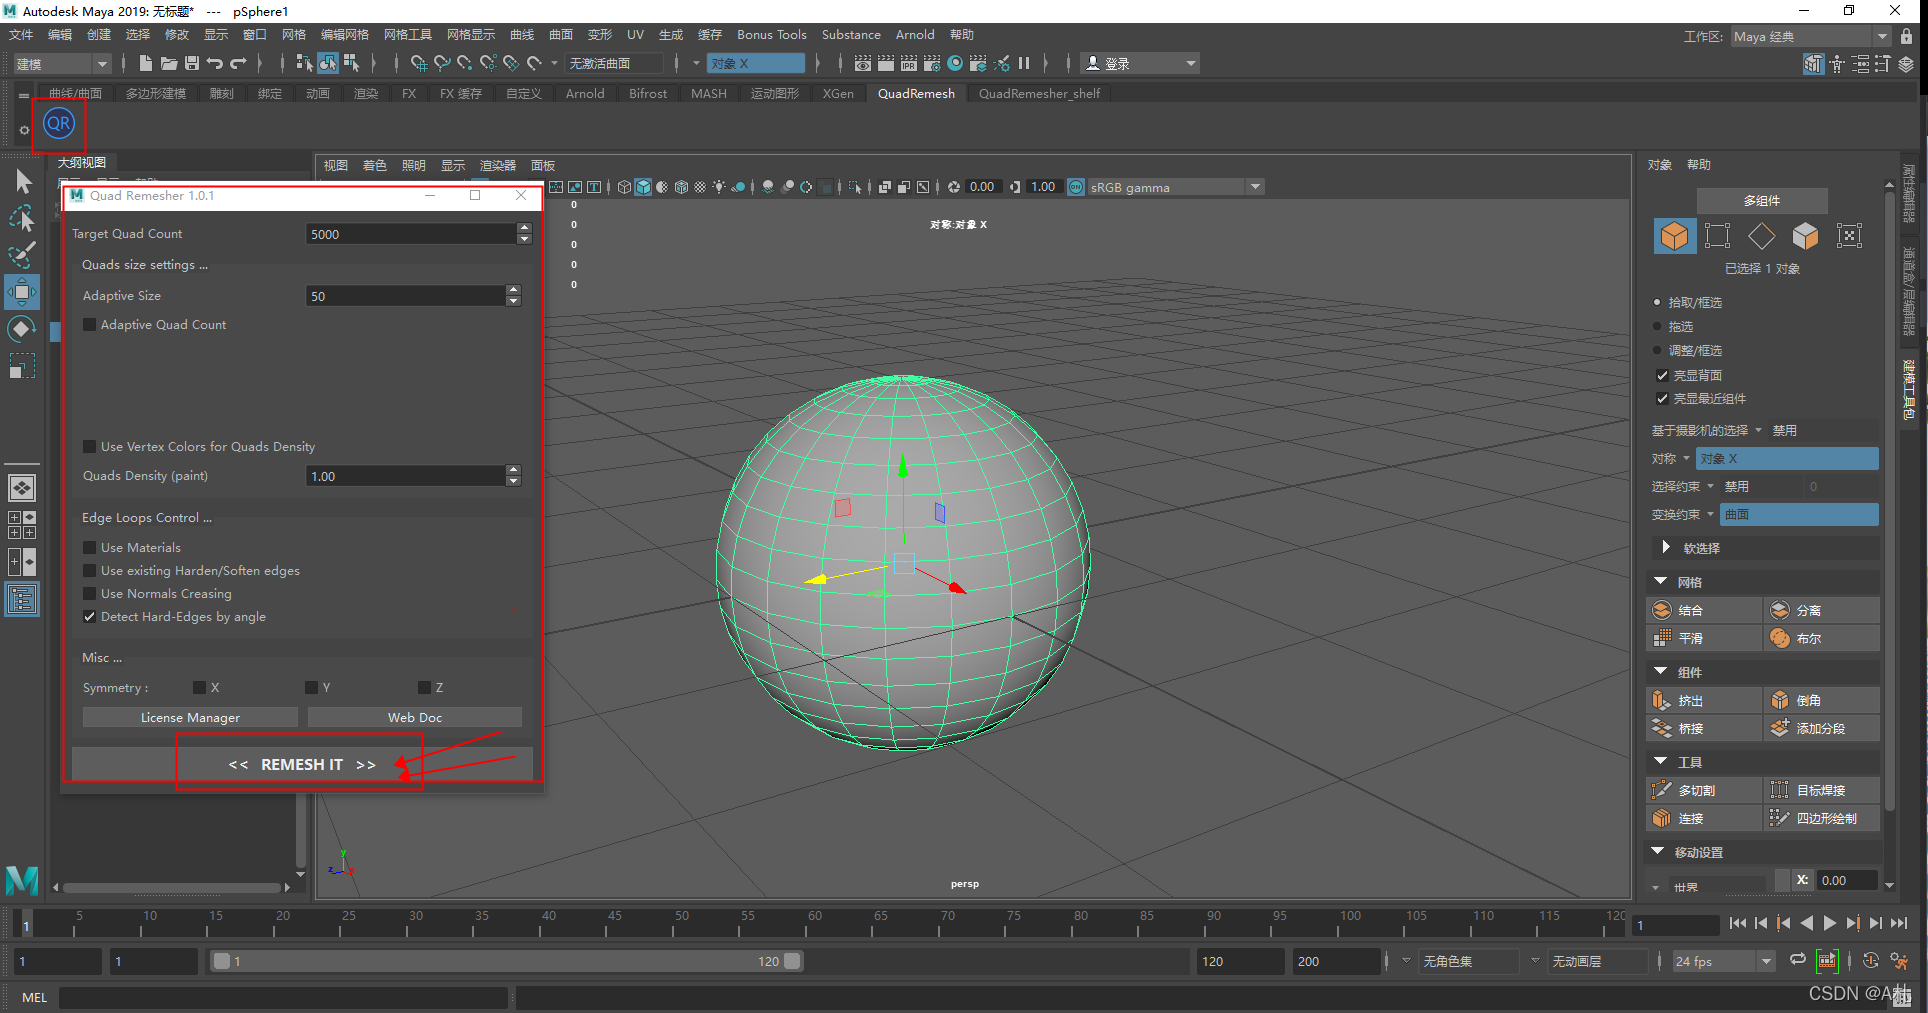This screenshot has width=1928, height=1013.
Task: Select UV component mode icon
Action: 1850,236
